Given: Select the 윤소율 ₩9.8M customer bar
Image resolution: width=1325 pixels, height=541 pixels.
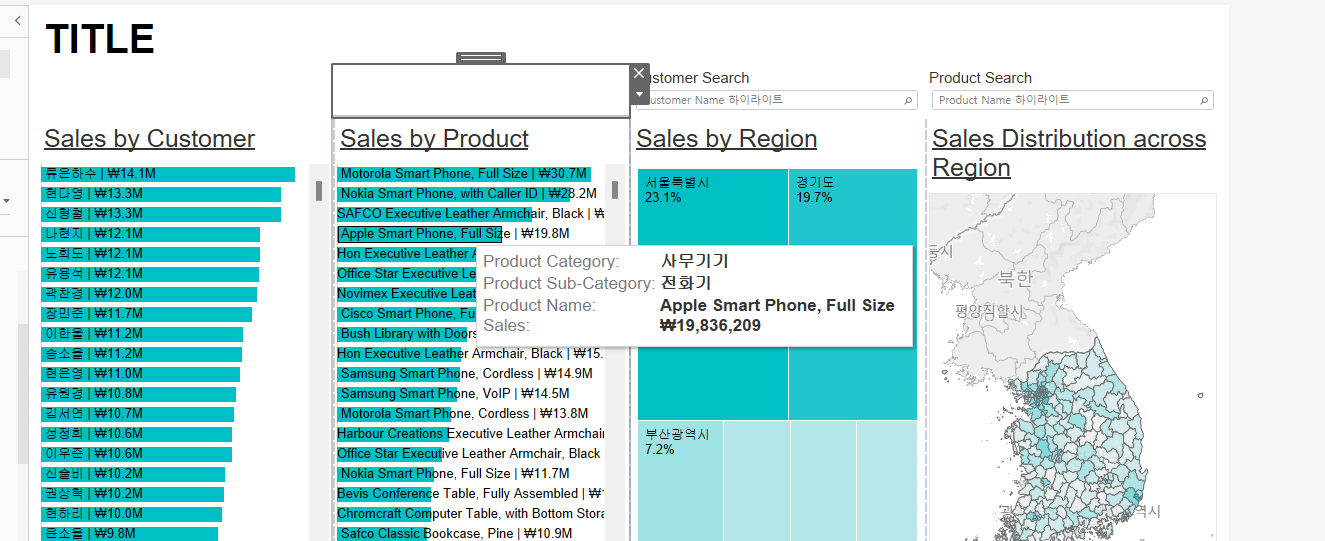Looking at the screenshot, I should (129, 534).
